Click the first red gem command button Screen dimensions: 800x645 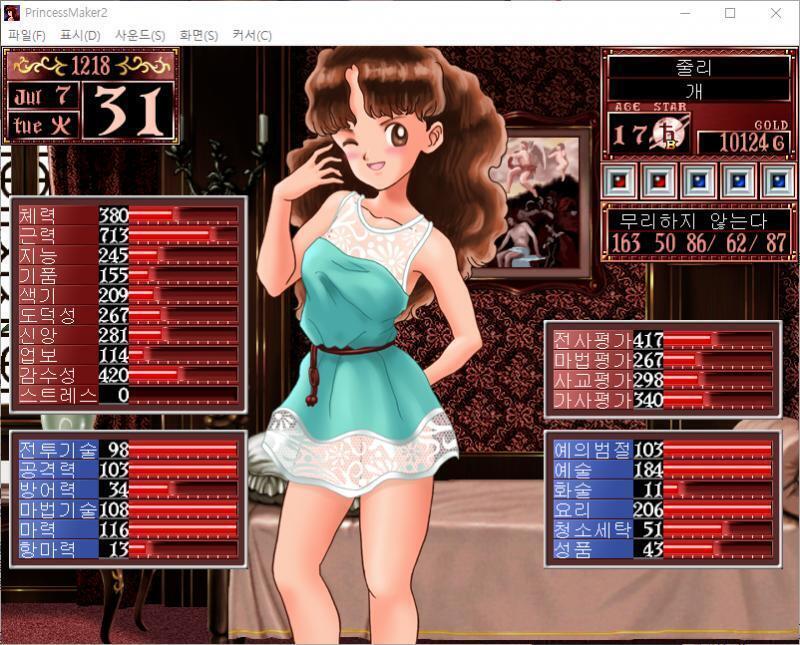(619, 181)
